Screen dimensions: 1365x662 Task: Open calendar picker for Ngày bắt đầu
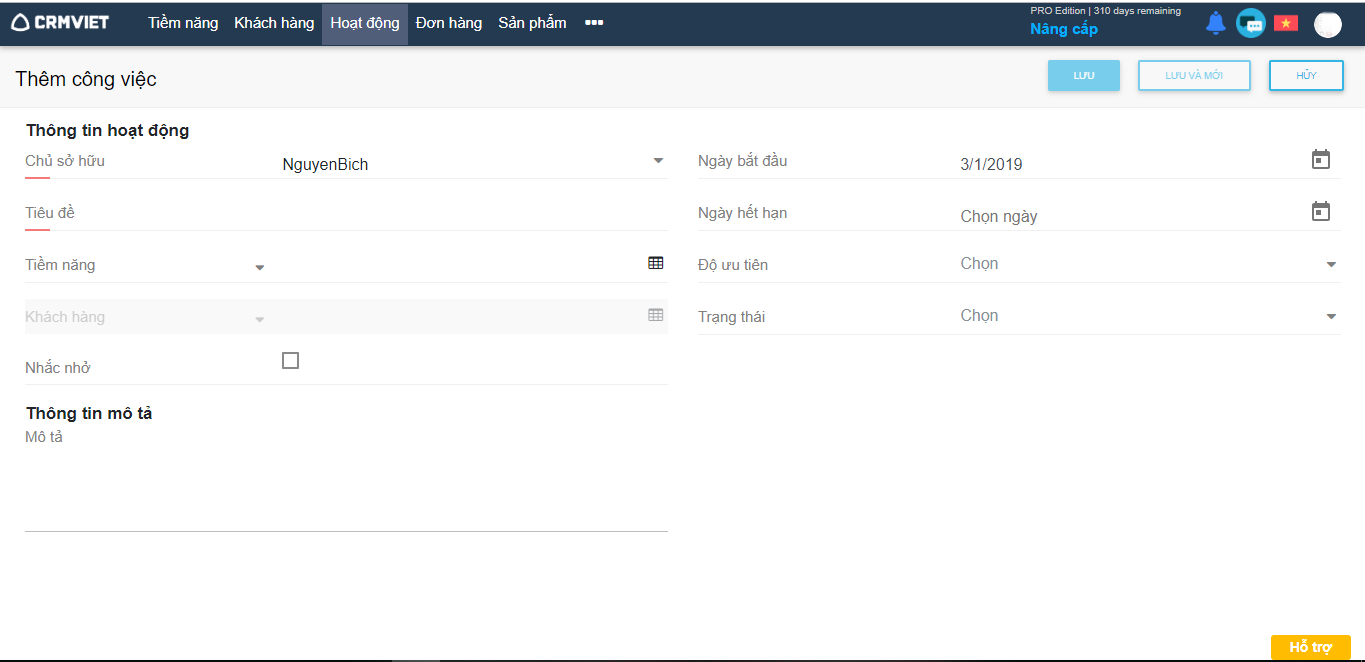(x=1320, y=160)
